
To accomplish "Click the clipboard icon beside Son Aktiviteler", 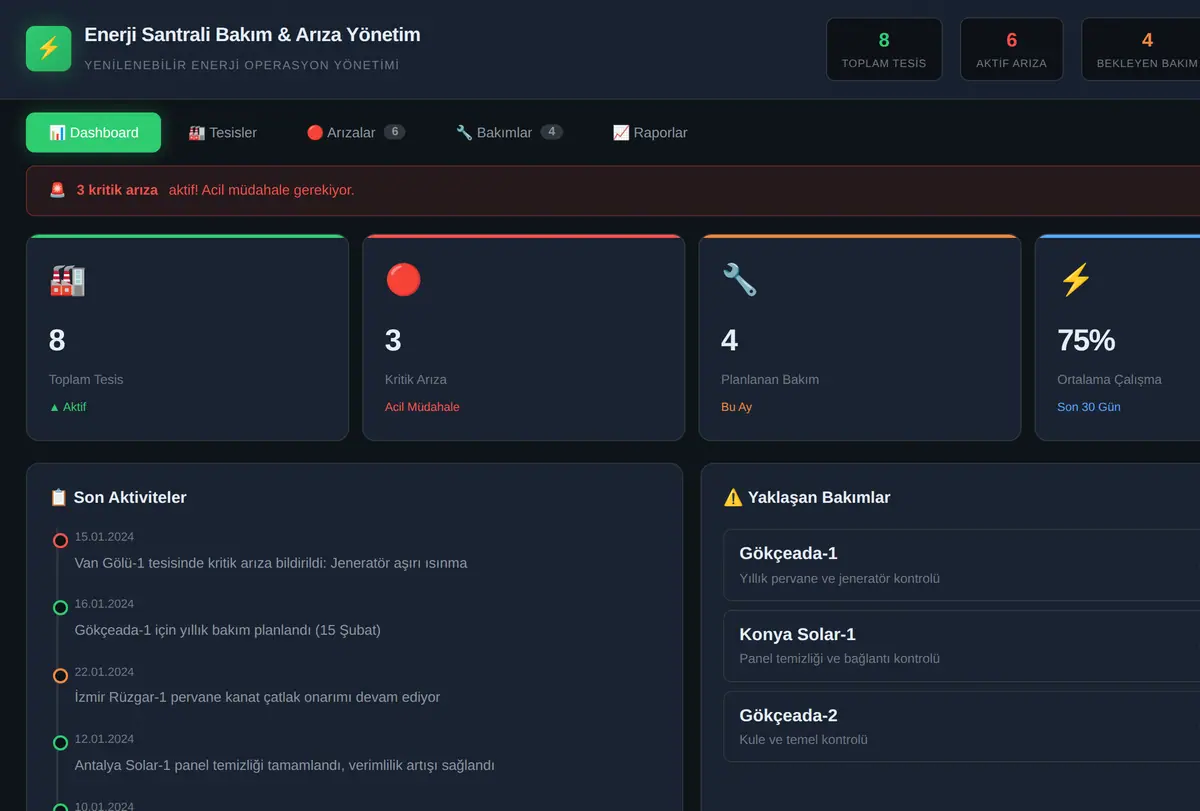I will point(59,497).
